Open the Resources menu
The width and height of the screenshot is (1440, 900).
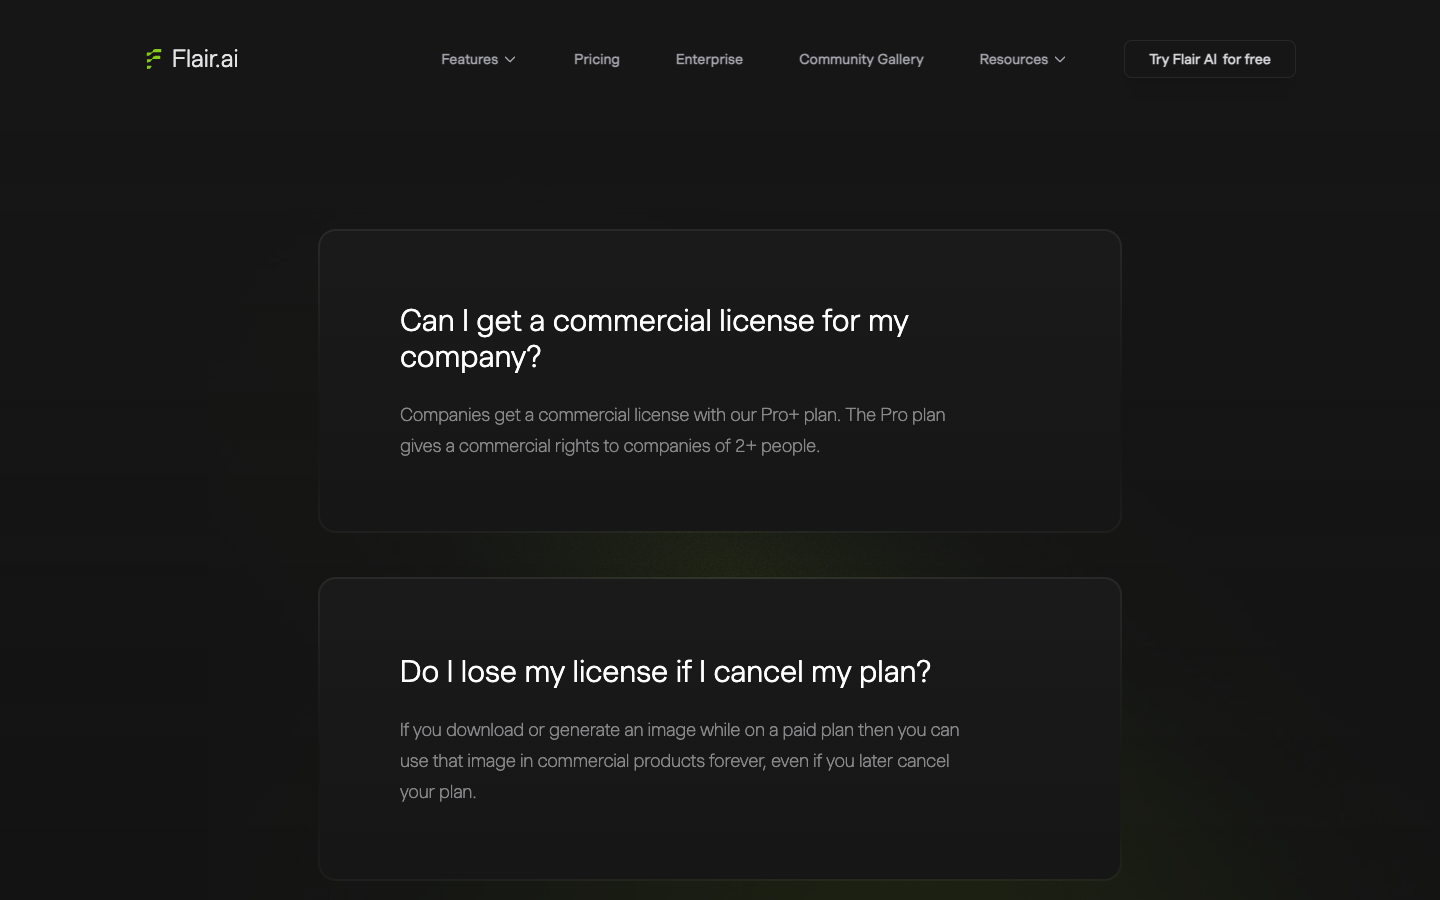[x=1013, y=59]
